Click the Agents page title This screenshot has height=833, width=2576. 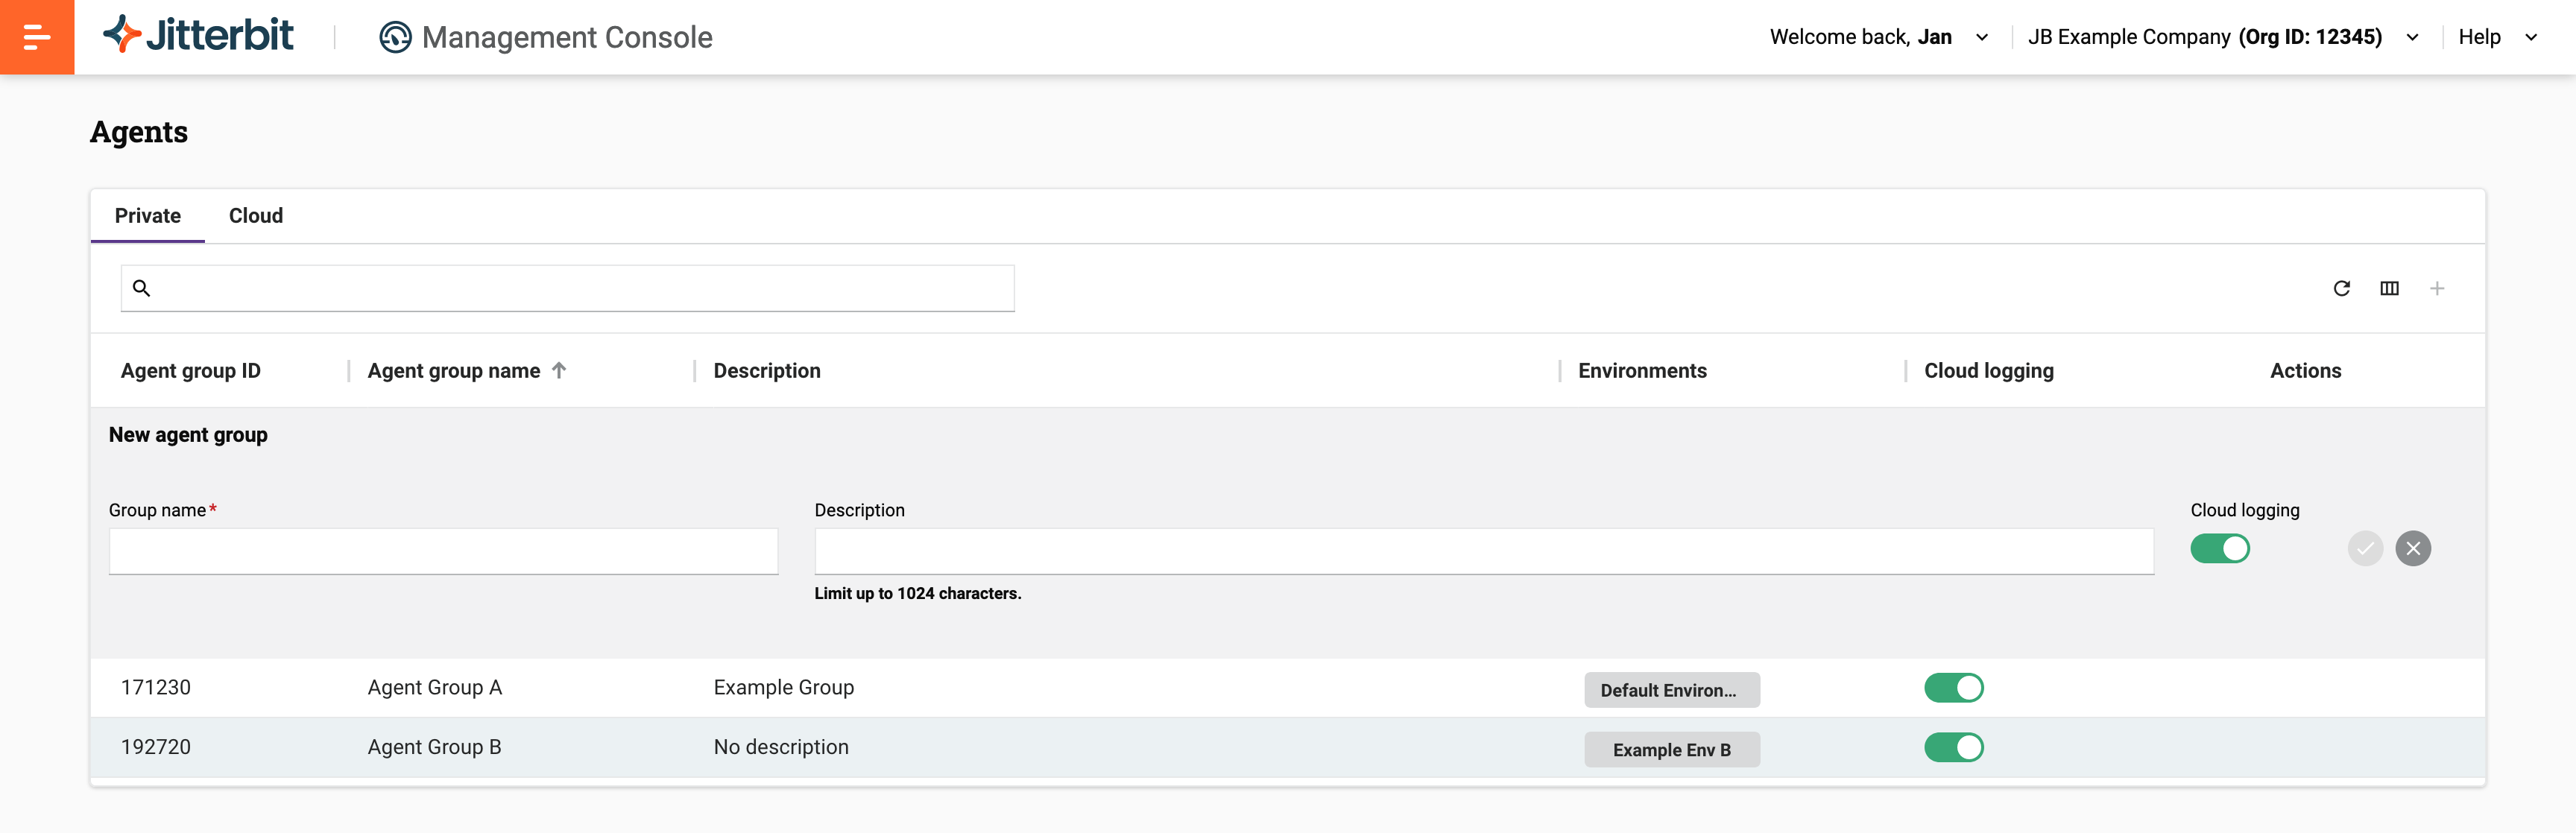tap(139, 132)
